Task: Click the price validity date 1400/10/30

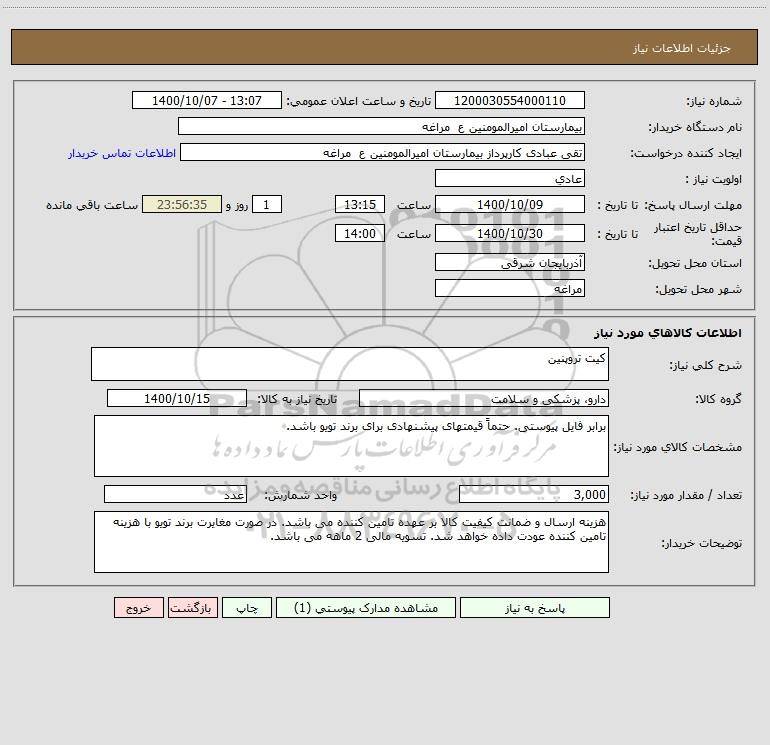Action: pyautogui.click(x=510, y=233)
